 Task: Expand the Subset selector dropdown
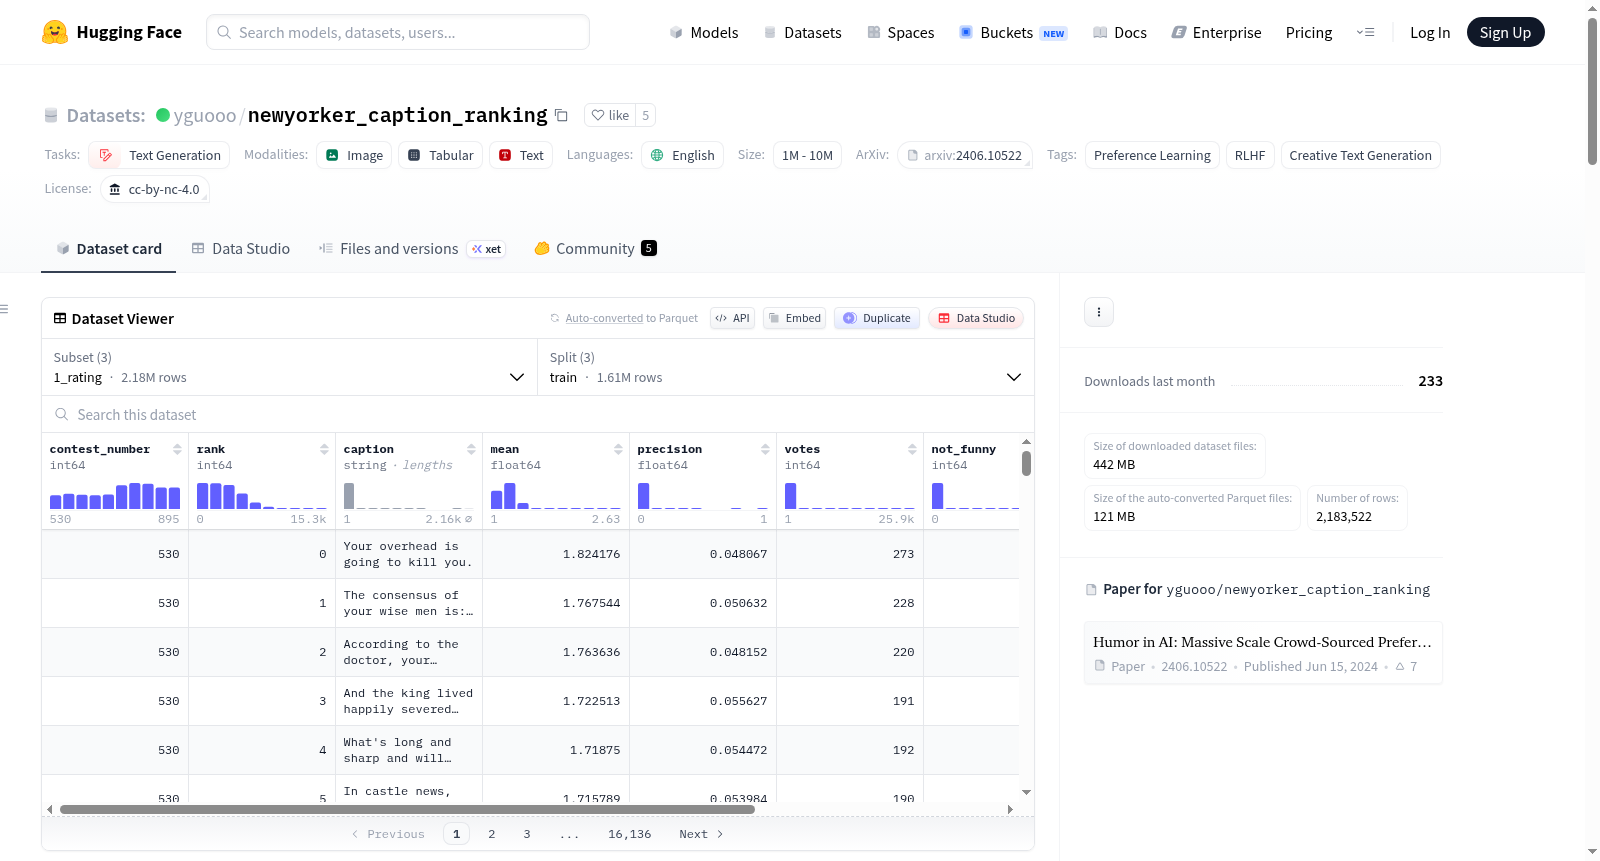(289, 368)
